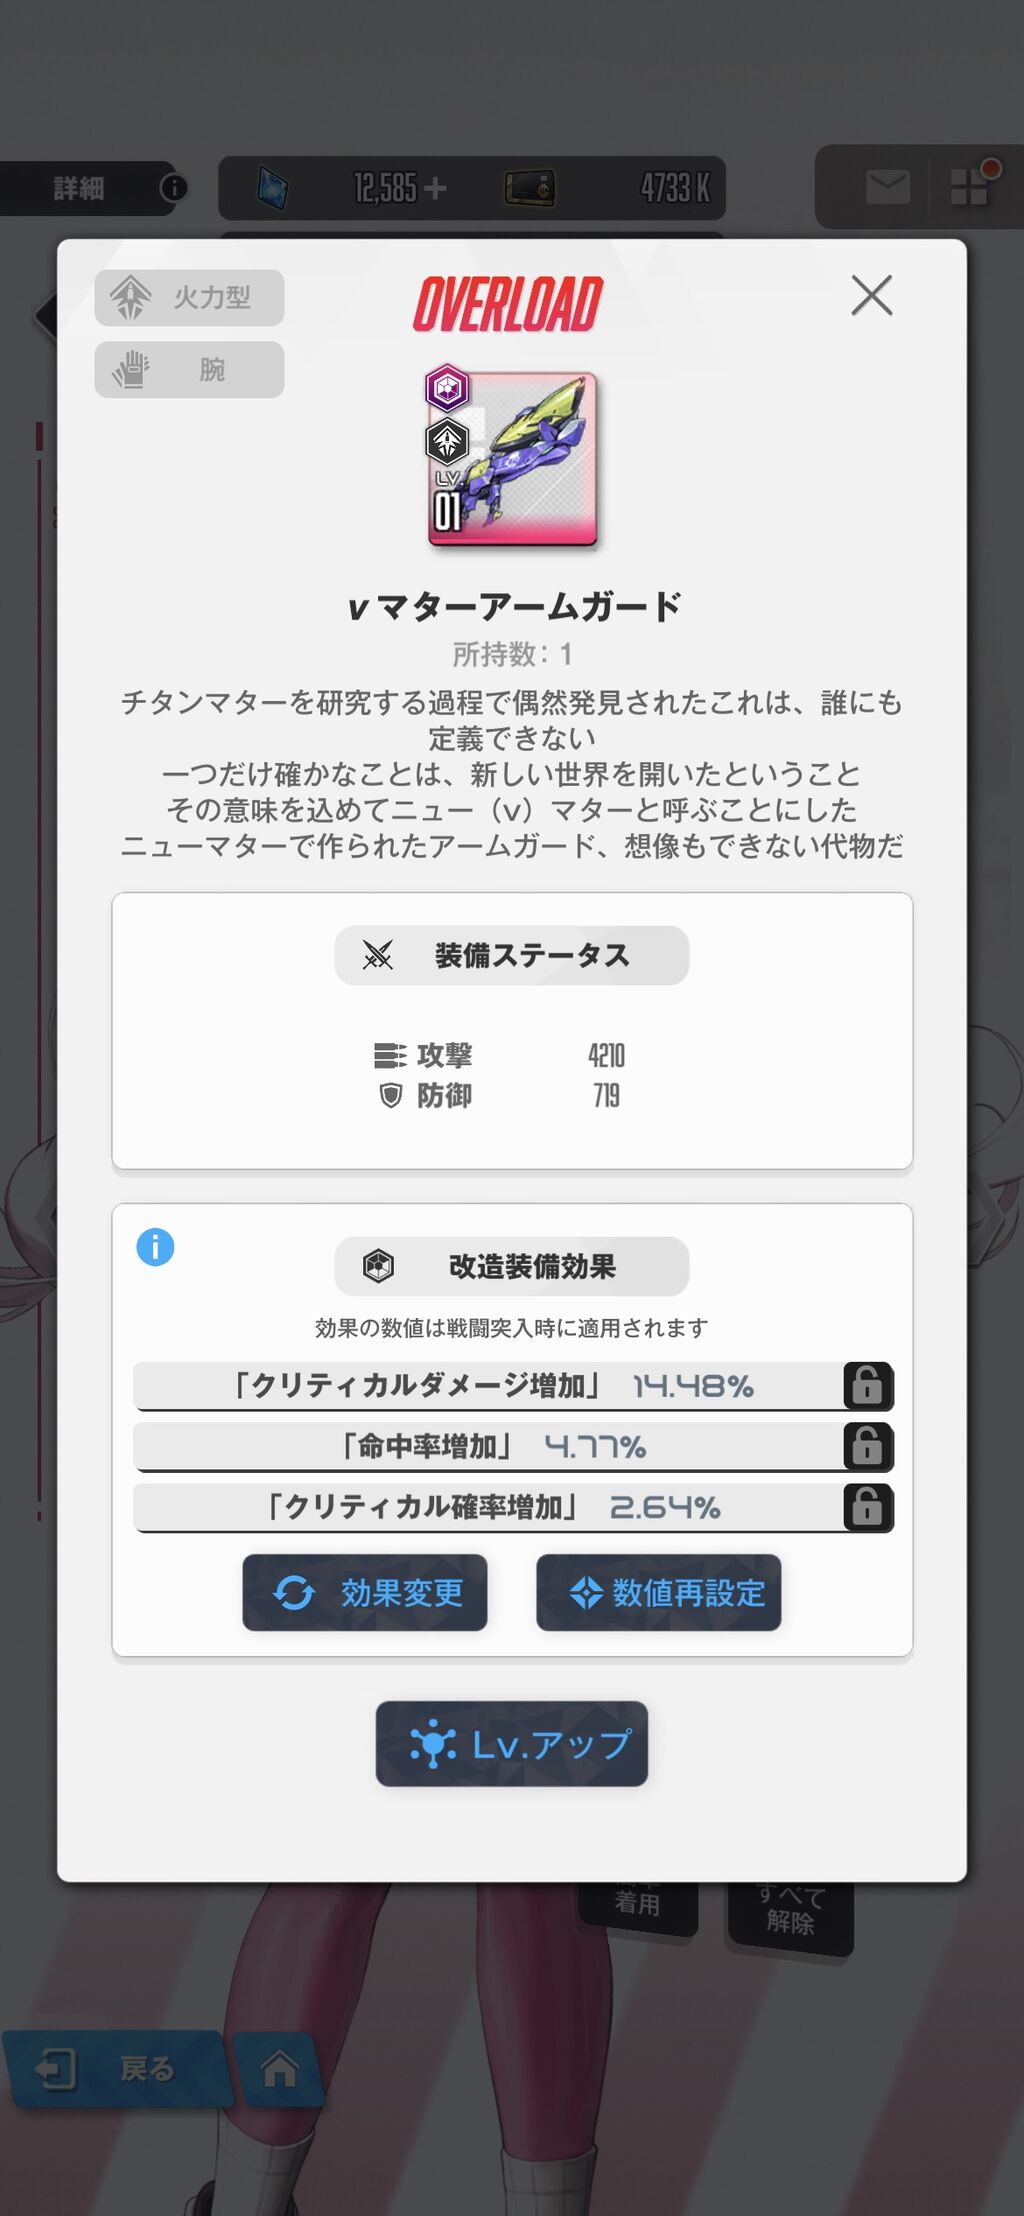Tap the home icon button
The width and height of the screenshot is (1024, 2216).
coord(279,2069)
